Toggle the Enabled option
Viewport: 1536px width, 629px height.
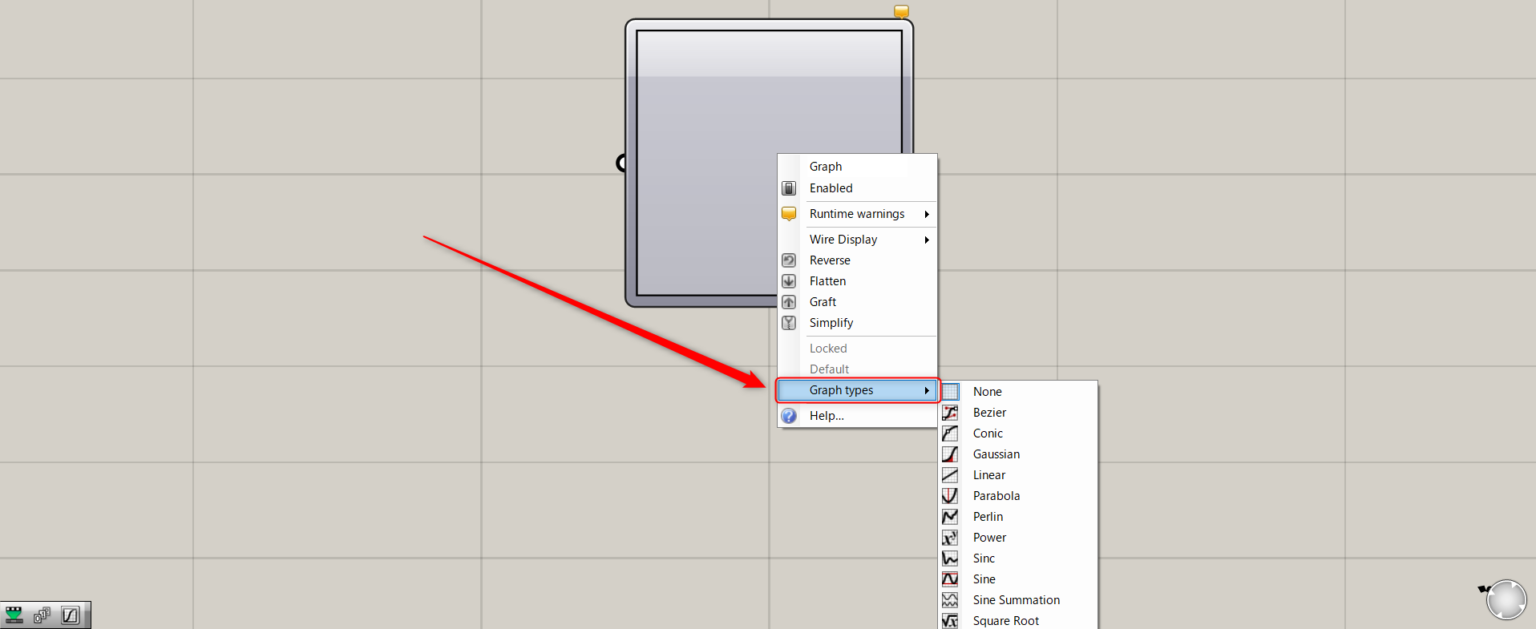830,188
